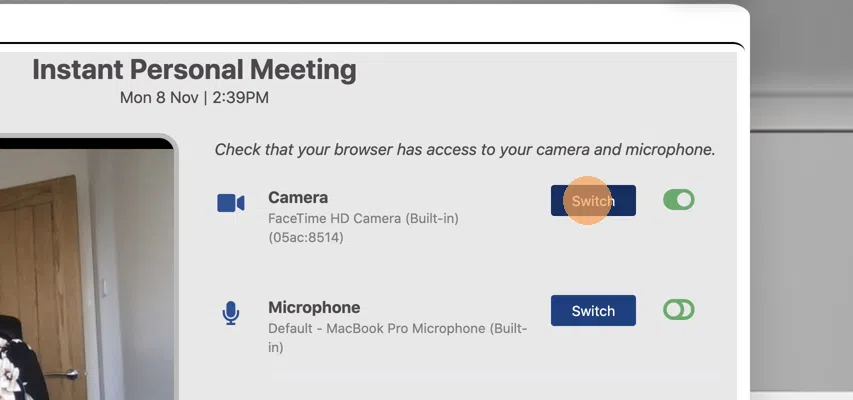The height and width of the screenshot is (400, 853).
Task: Select the 2:39PM meeting time text
Action: pos(240,98)
